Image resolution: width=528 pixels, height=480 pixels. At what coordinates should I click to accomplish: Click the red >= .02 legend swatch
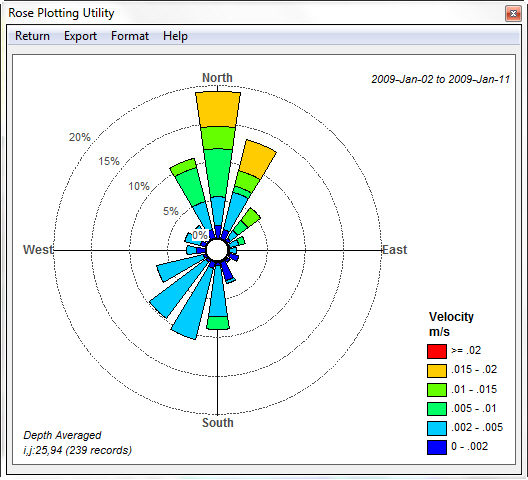click(x=437, y=351)
